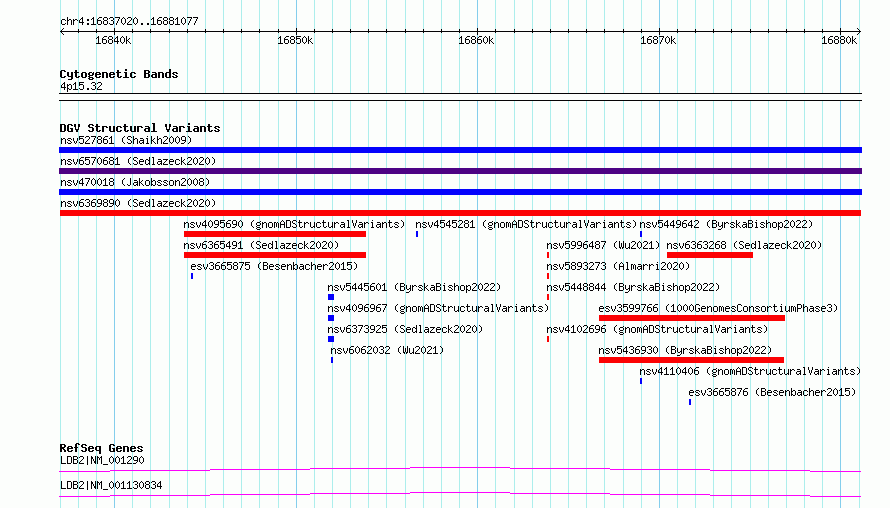Click the blue marker under nsv6373925
Screen dimensions: 890x508
click(x=331, y=339)
